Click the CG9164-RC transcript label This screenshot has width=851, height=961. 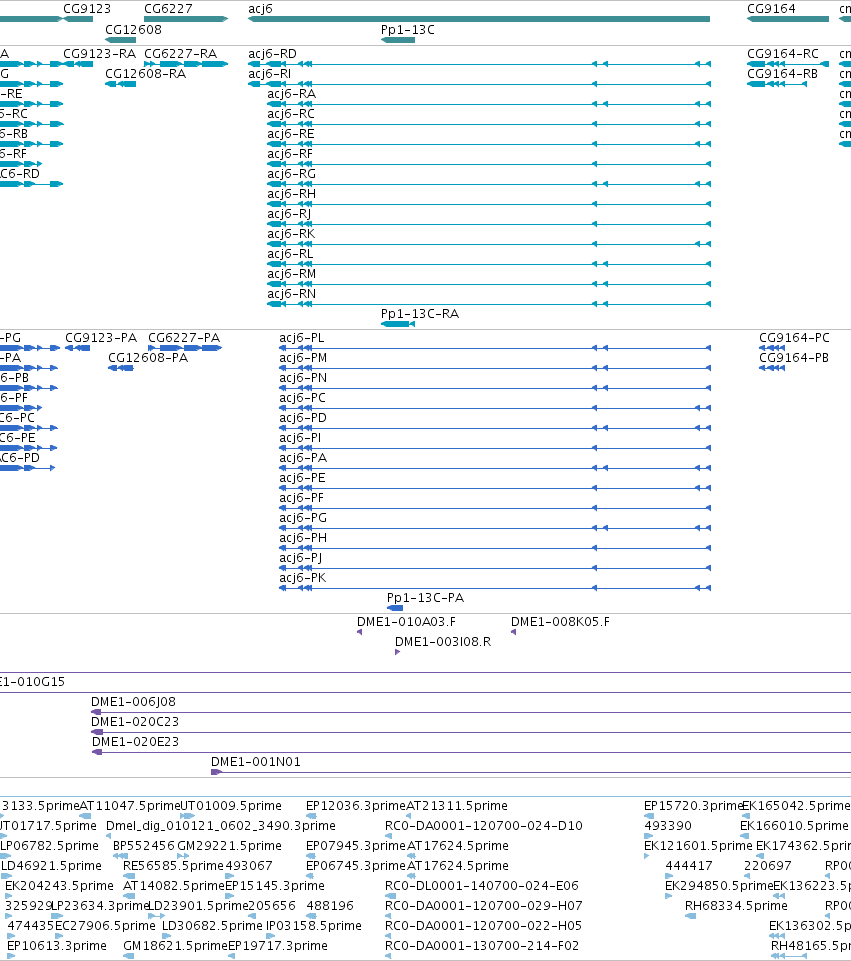782,53
